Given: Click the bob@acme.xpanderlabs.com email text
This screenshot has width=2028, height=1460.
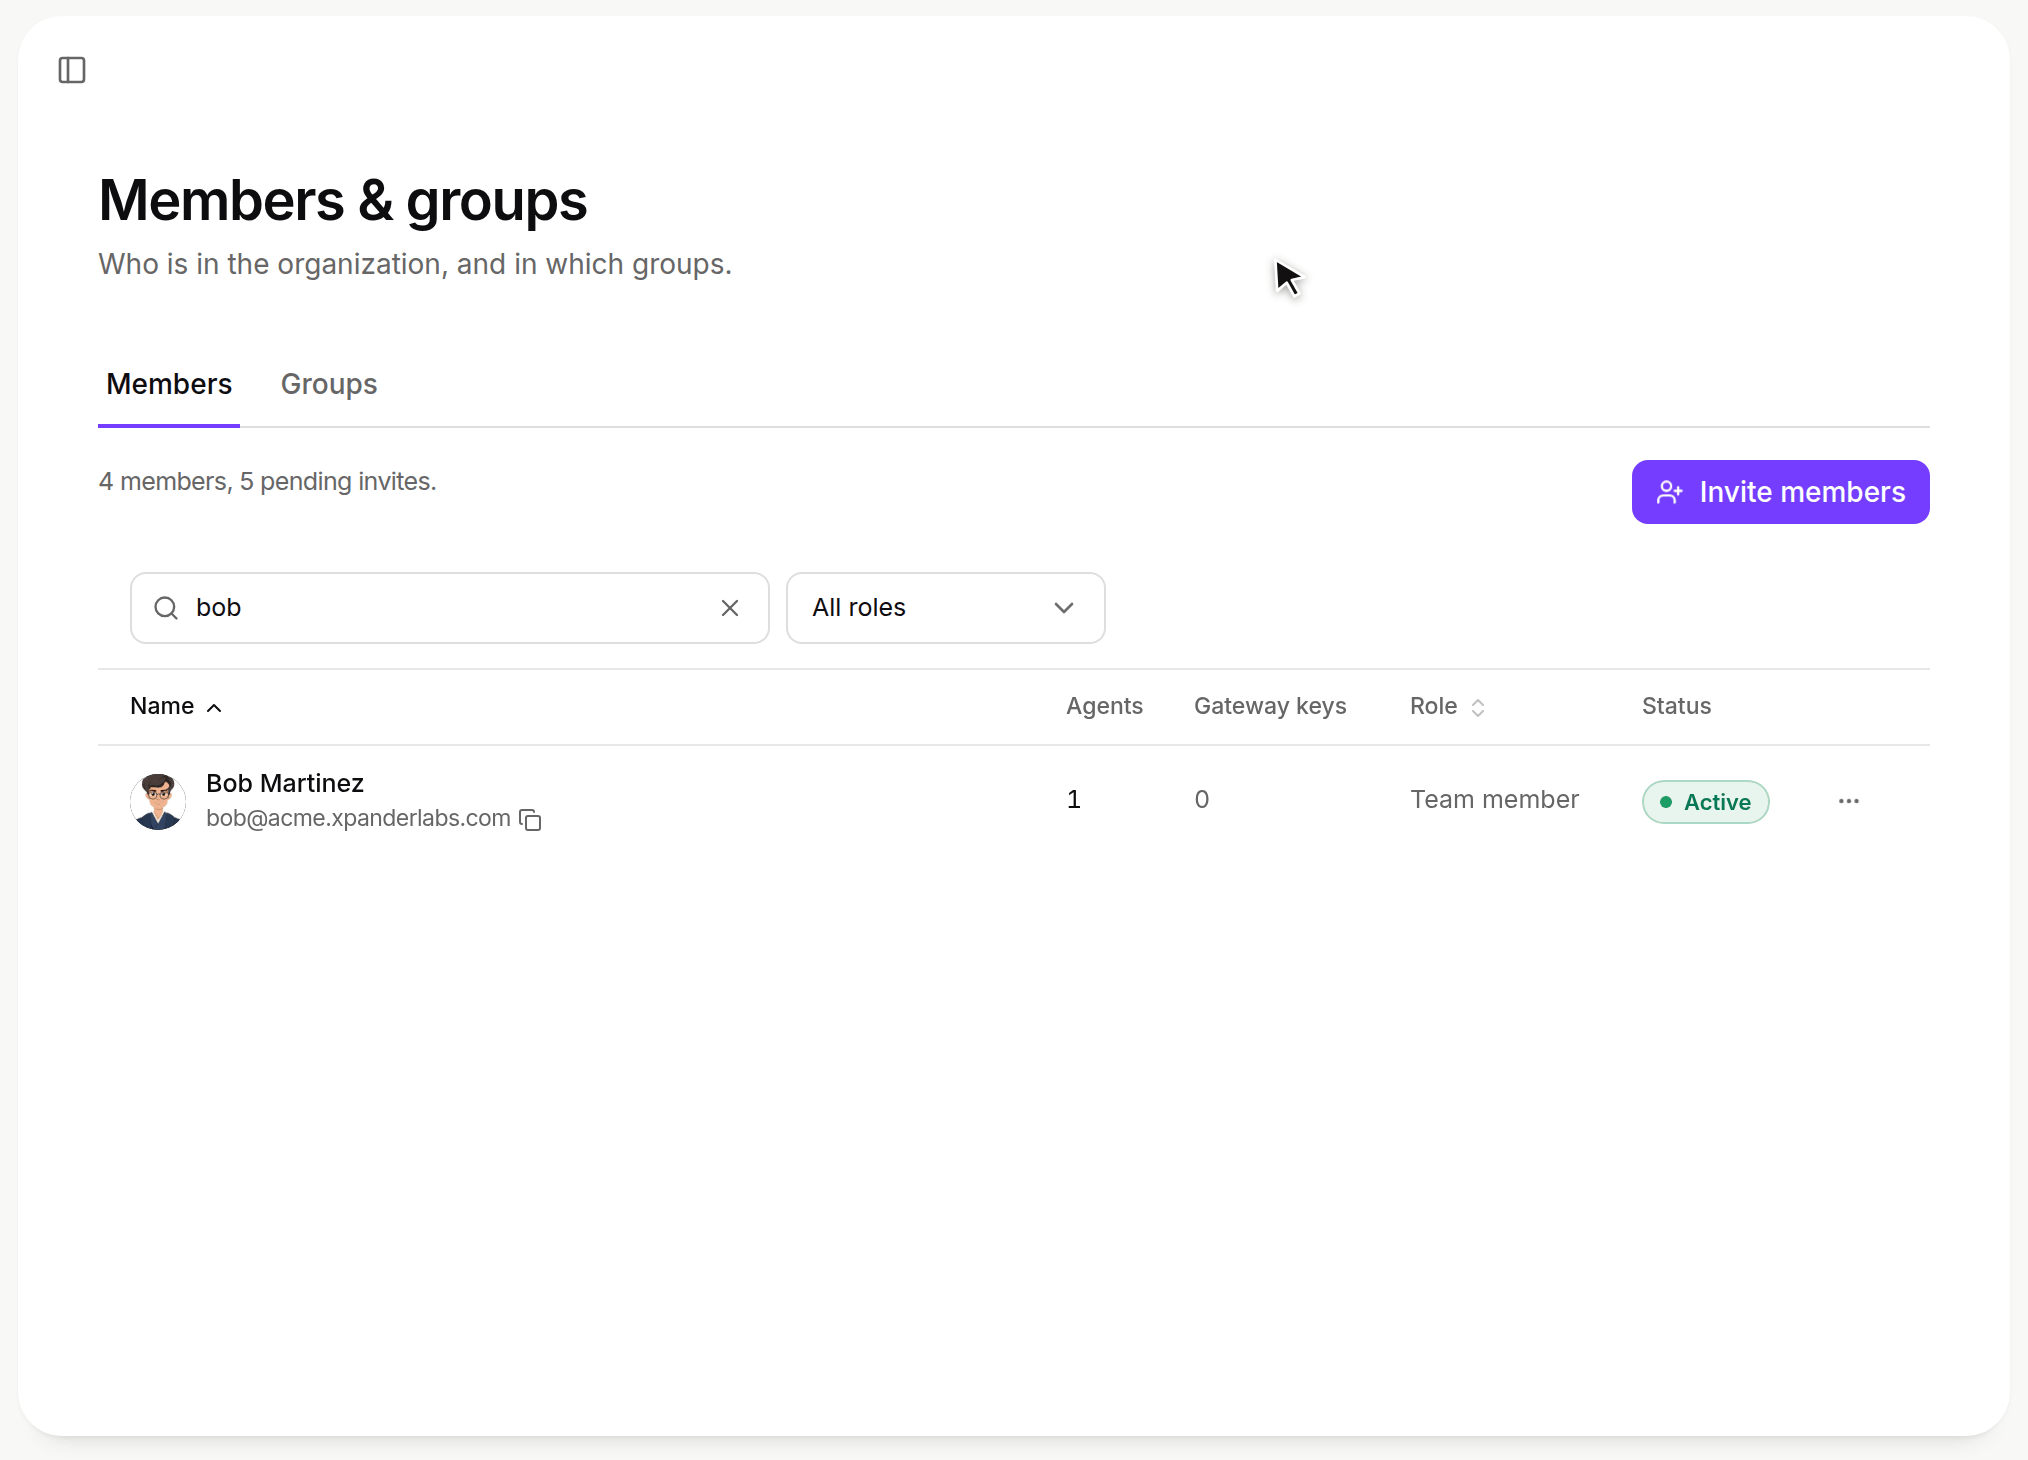Looking at the screenshot, I should [x=358, y=818].
